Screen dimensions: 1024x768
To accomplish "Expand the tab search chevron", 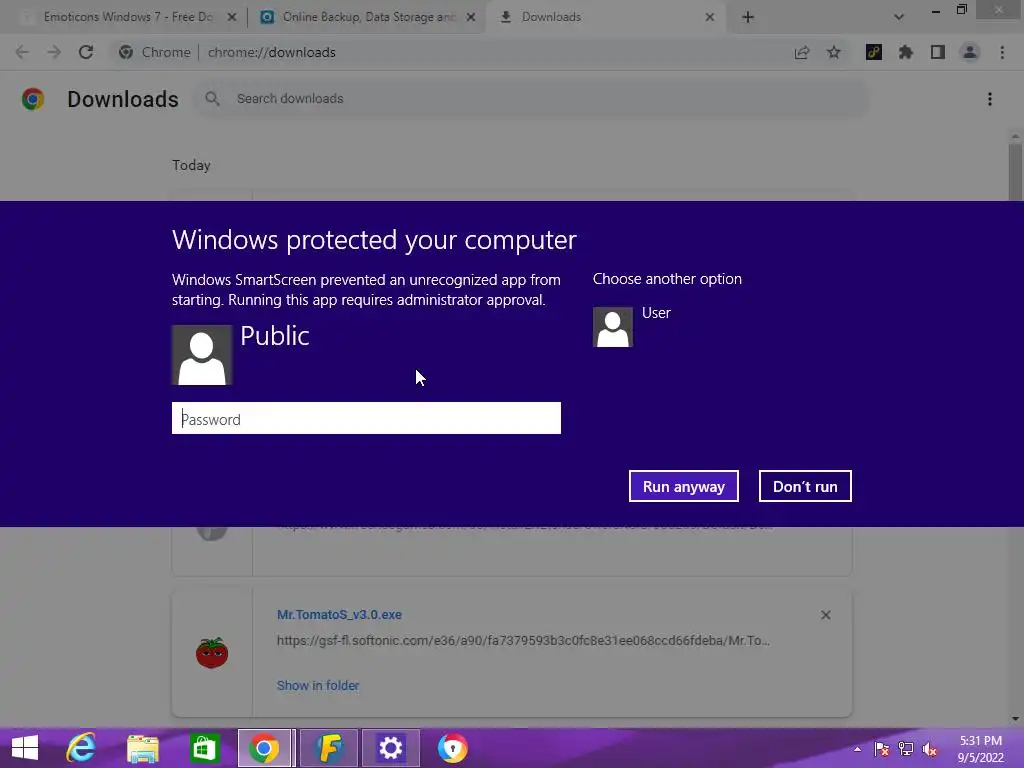I will (x=899, y=17).
